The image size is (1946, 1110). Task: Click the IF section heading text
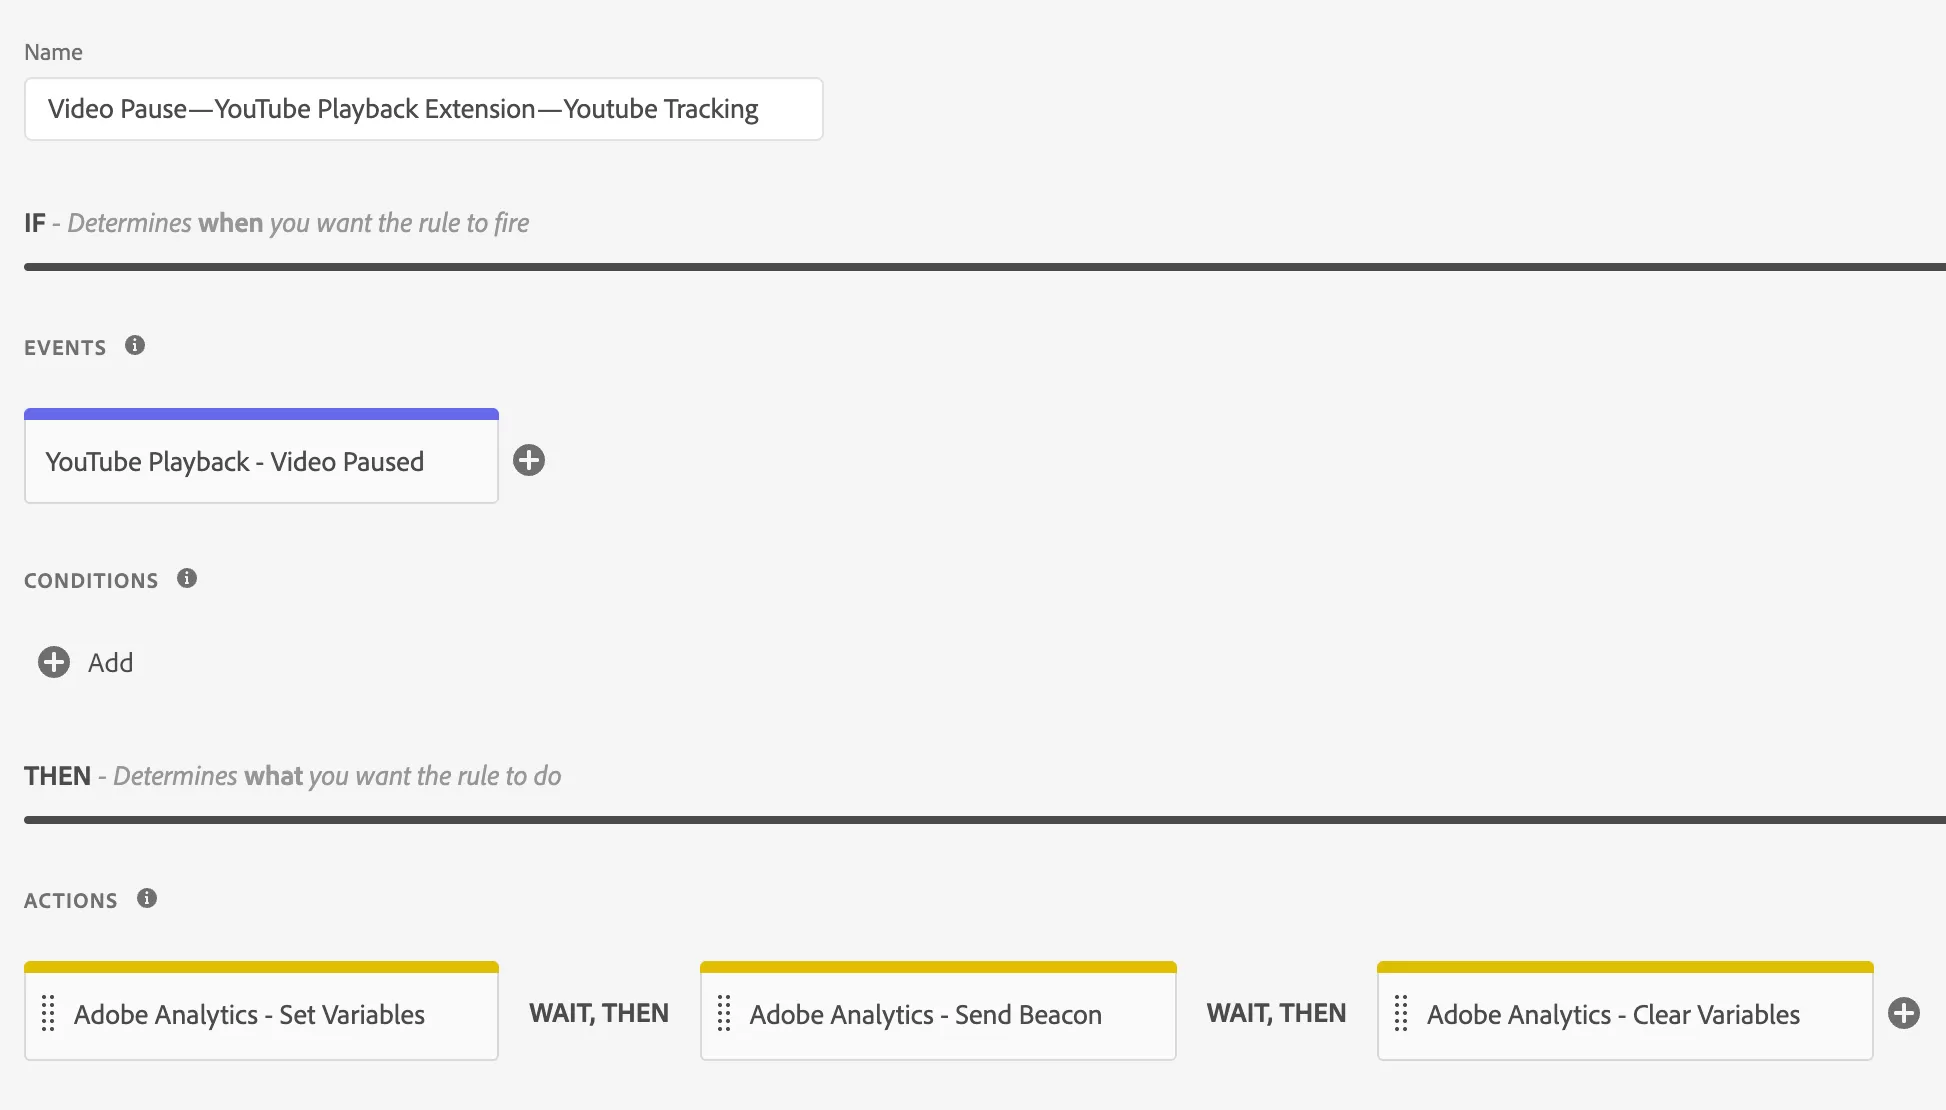(277, 223)
